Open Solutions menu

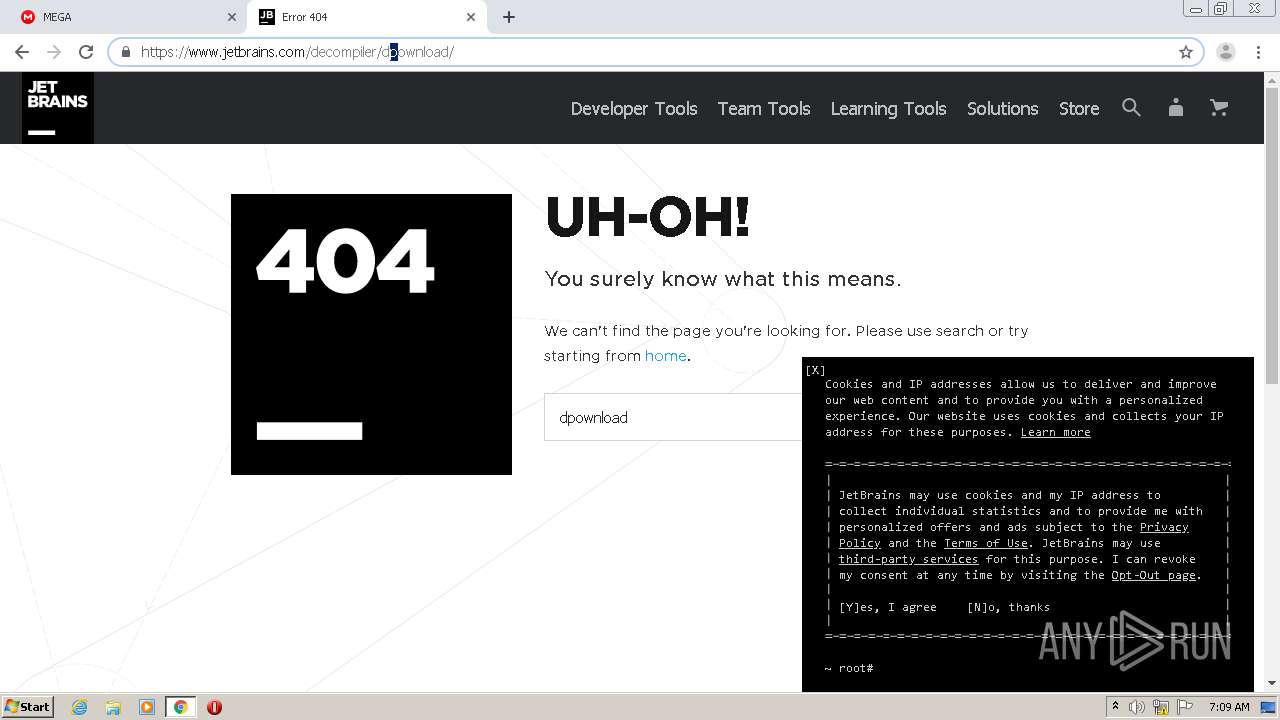[x=1002, y=108]
